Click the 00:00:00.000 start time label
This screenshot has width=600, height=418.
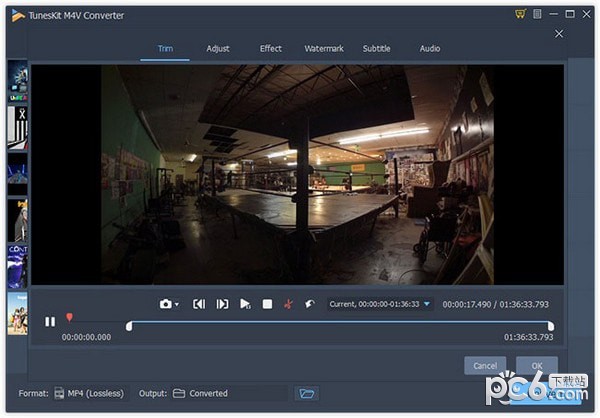point(86,337)
